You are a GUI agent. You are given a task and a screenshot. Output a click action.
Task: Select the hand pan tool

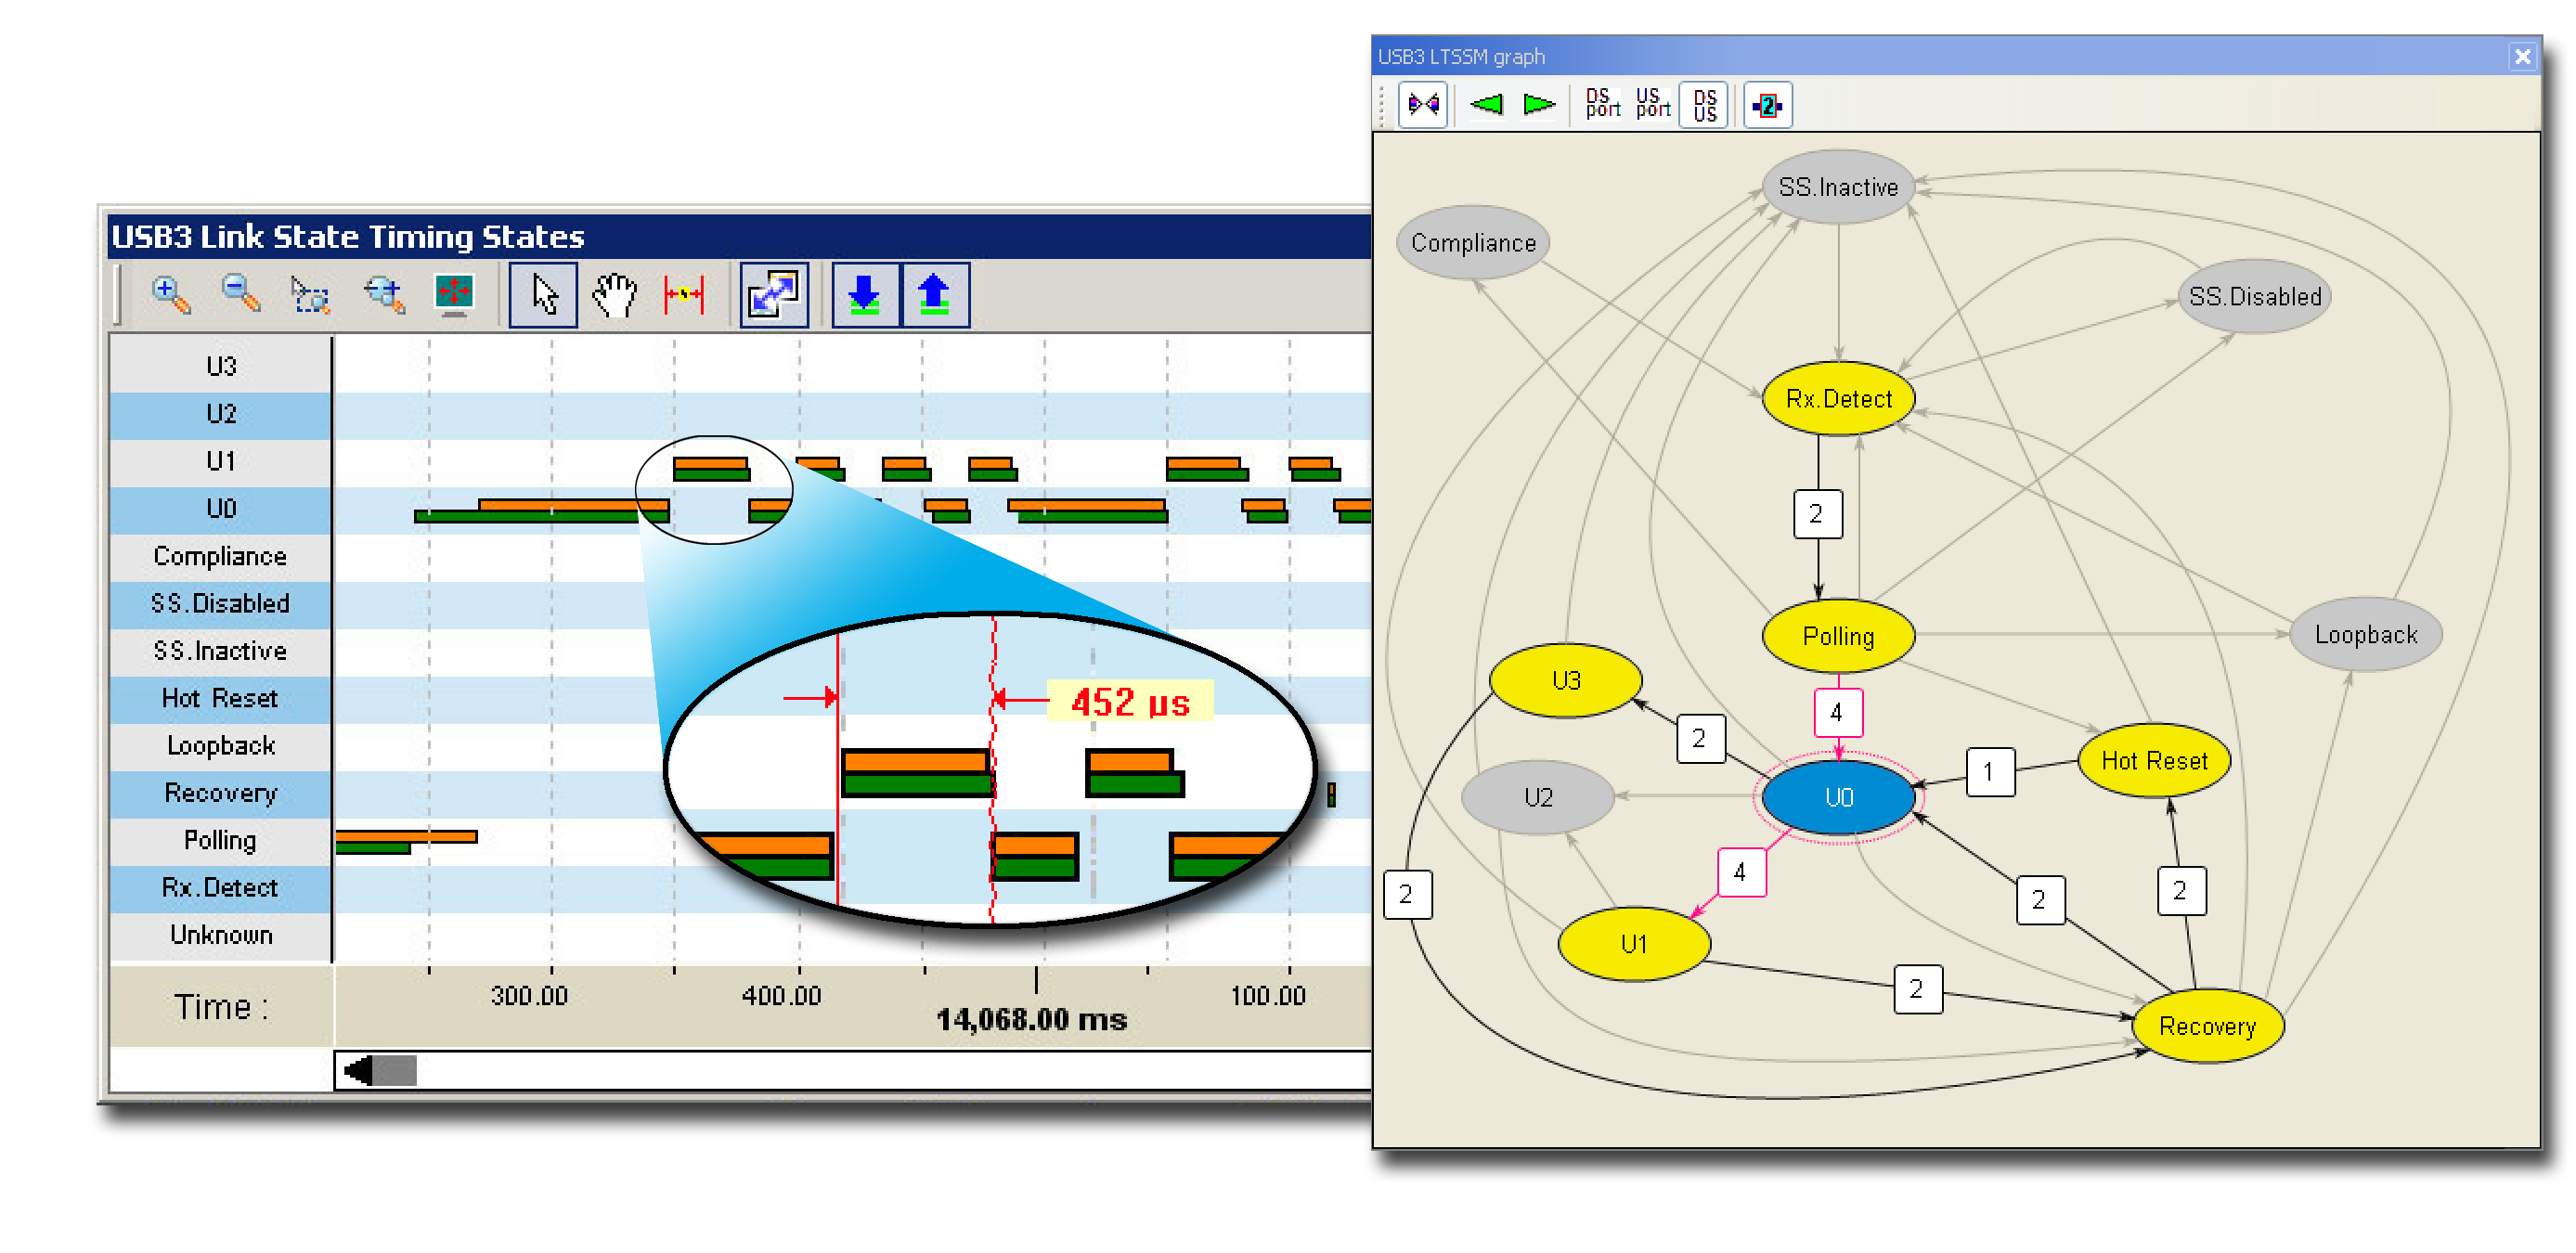click(x=615, y=295)
